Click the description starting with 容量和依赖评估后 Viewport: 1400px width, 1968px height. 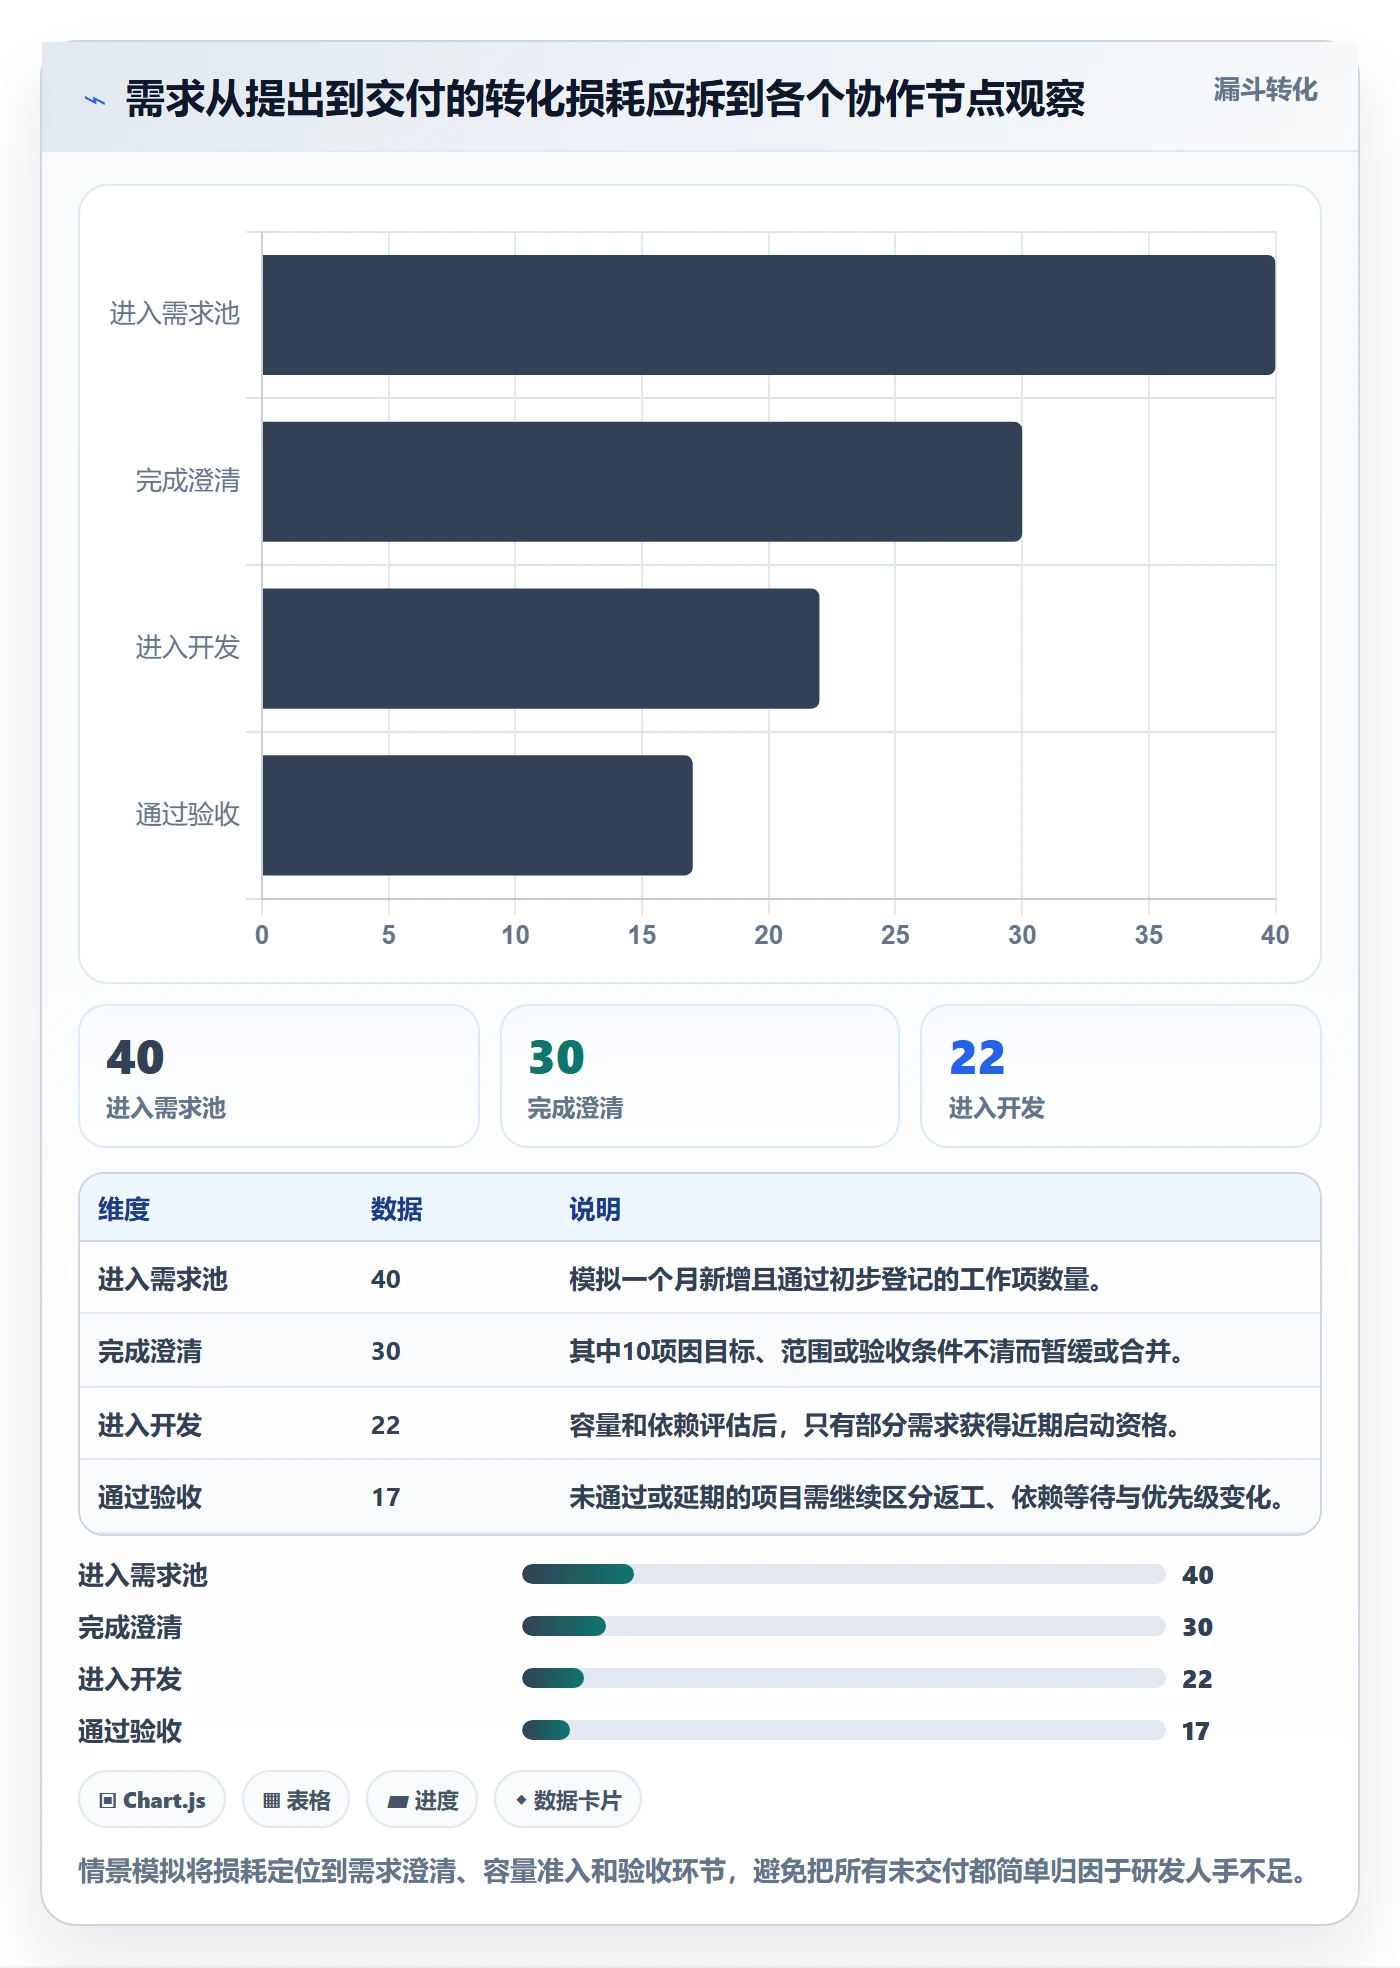tap(876, 1425)
